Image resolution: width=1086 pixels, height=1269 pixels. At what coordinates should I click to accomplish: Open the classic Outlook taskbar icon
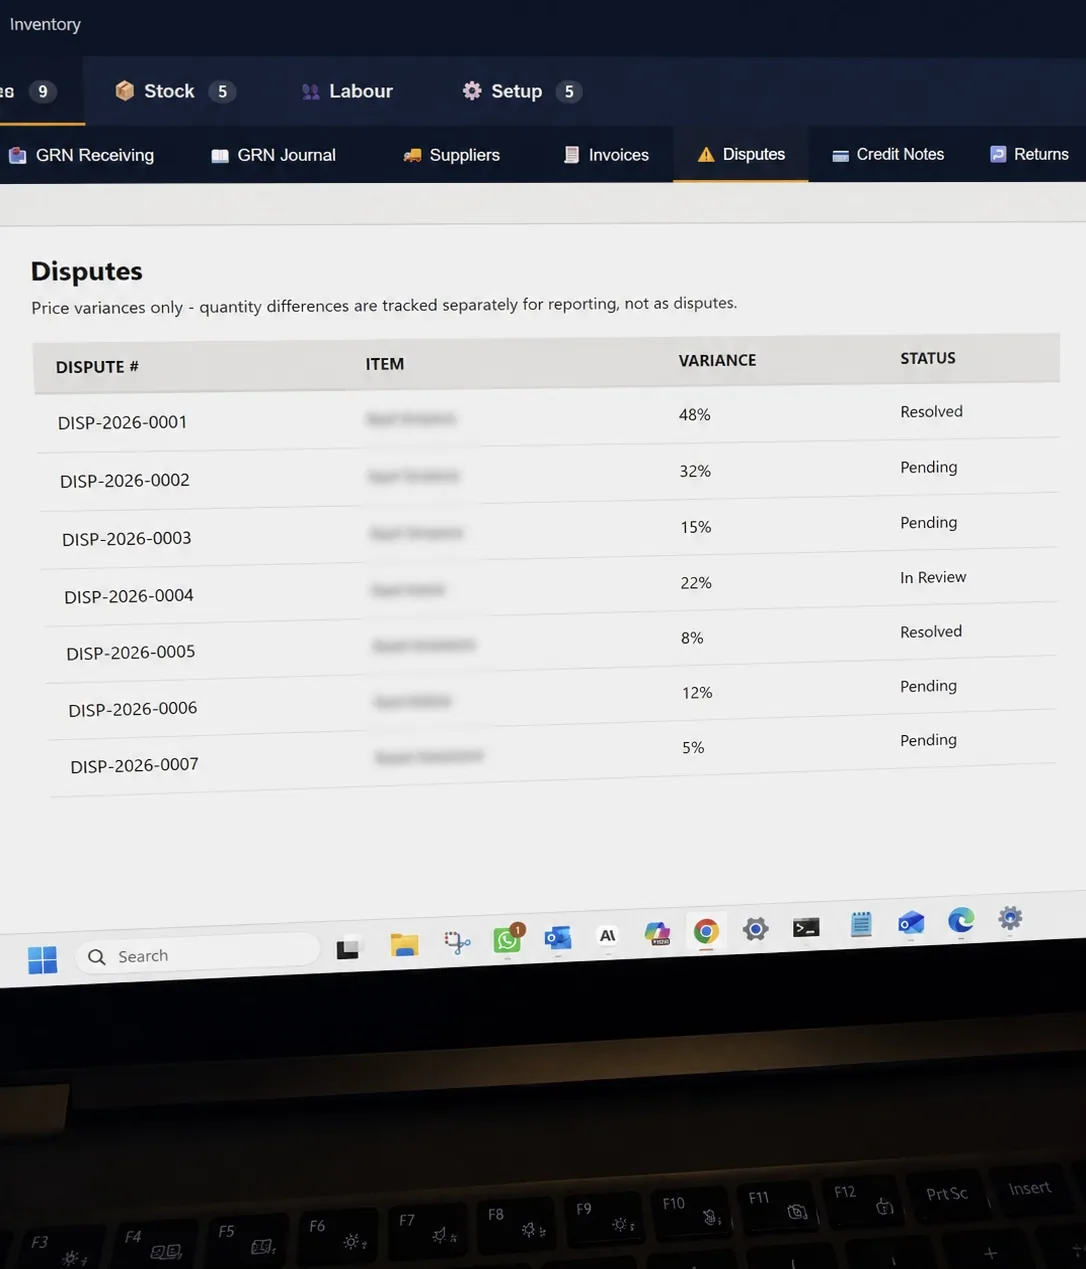click(x=557, y=937)
